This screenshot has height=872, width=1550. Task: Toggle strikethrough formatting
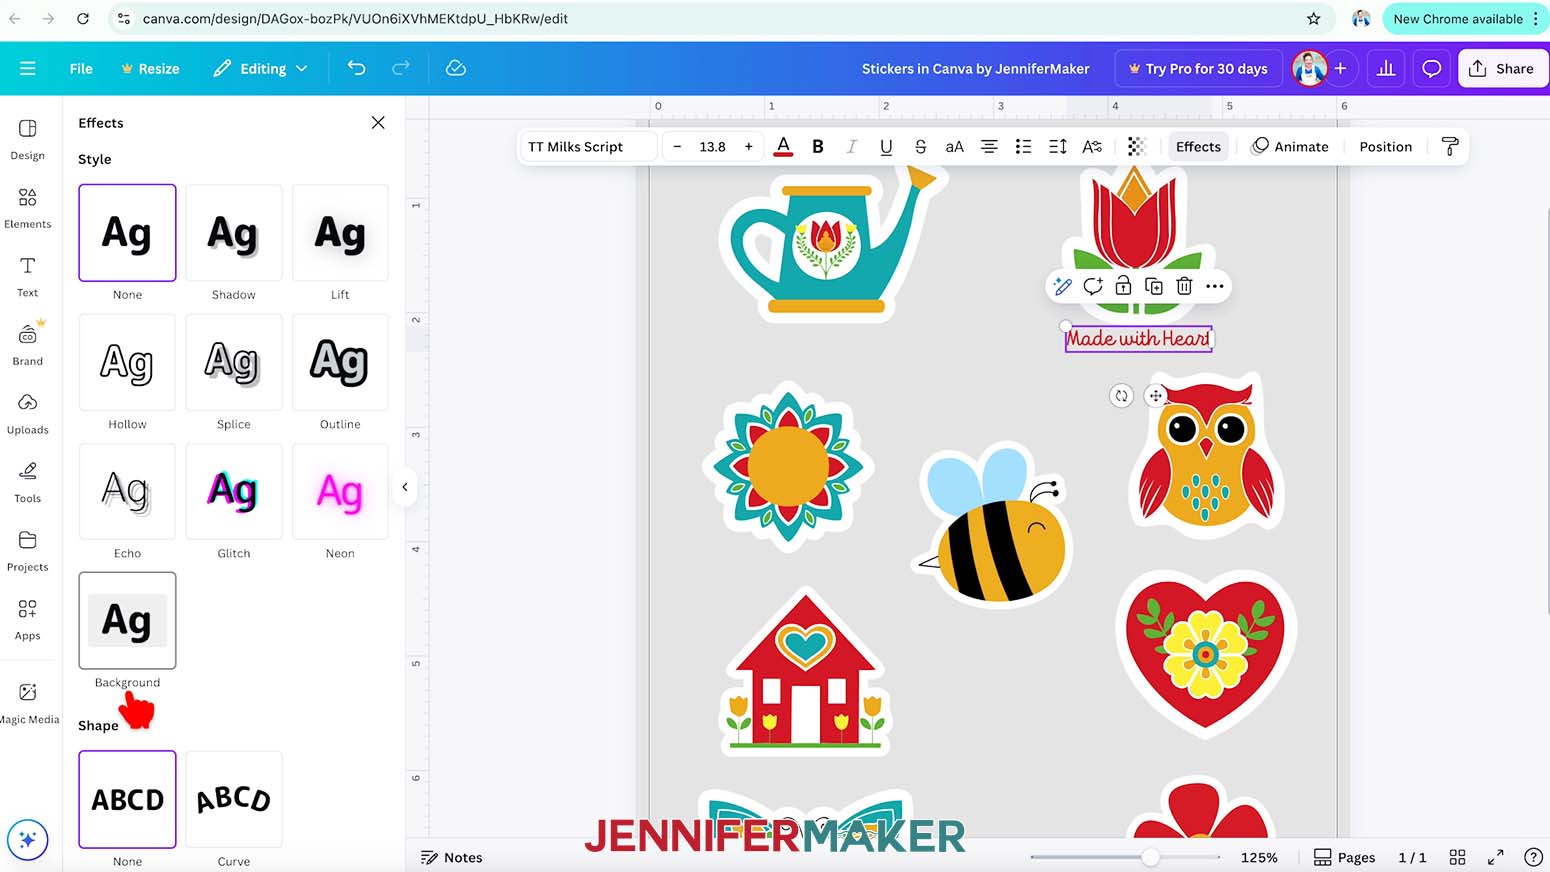click(x=920, y=146)
